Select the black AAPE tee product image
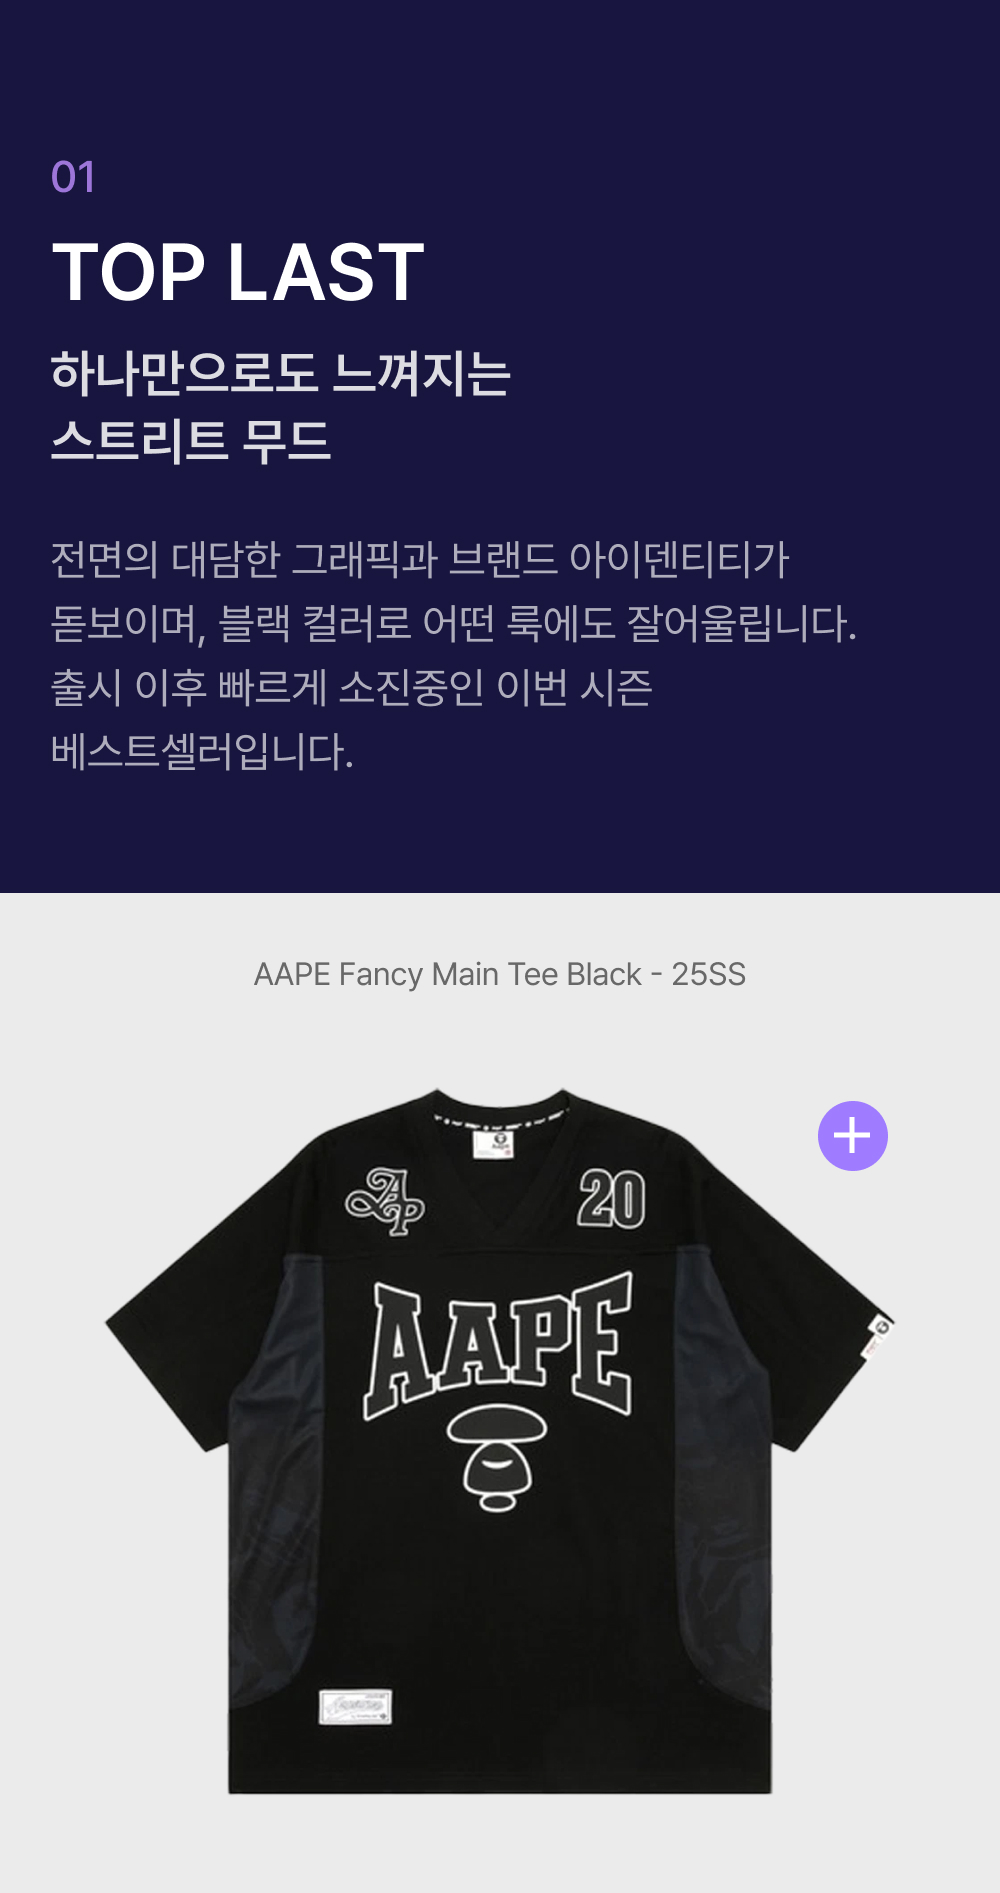Viewport: 1000px width, 1893px height. pyautogui.click(x=500, y=1441)
